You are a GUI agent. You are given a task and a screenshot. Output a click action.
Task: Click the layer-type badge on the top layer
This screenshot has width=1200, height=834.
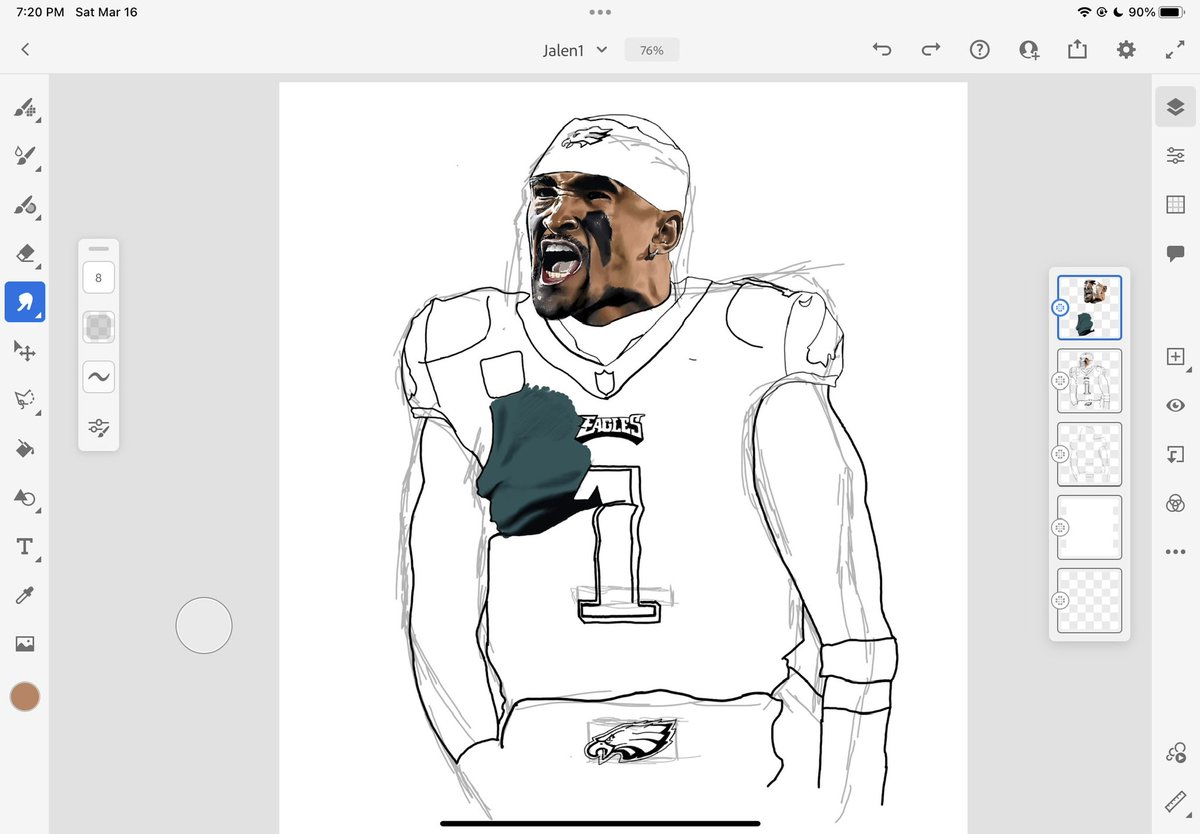[x=1061, y=308]
